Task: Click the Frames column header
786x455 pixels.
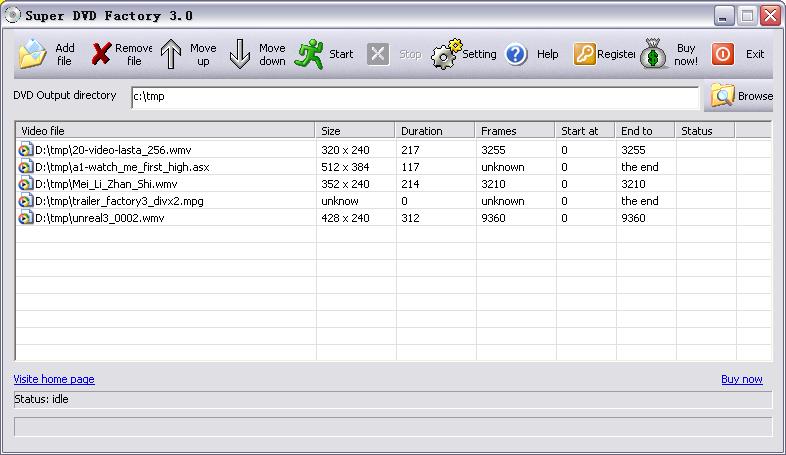Action: (515, 131)
